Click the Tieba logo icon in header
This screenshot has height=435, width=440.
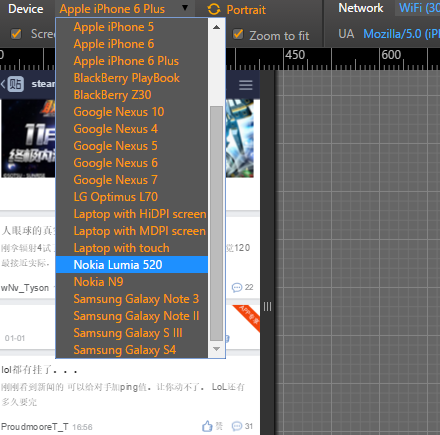[16, 84]
